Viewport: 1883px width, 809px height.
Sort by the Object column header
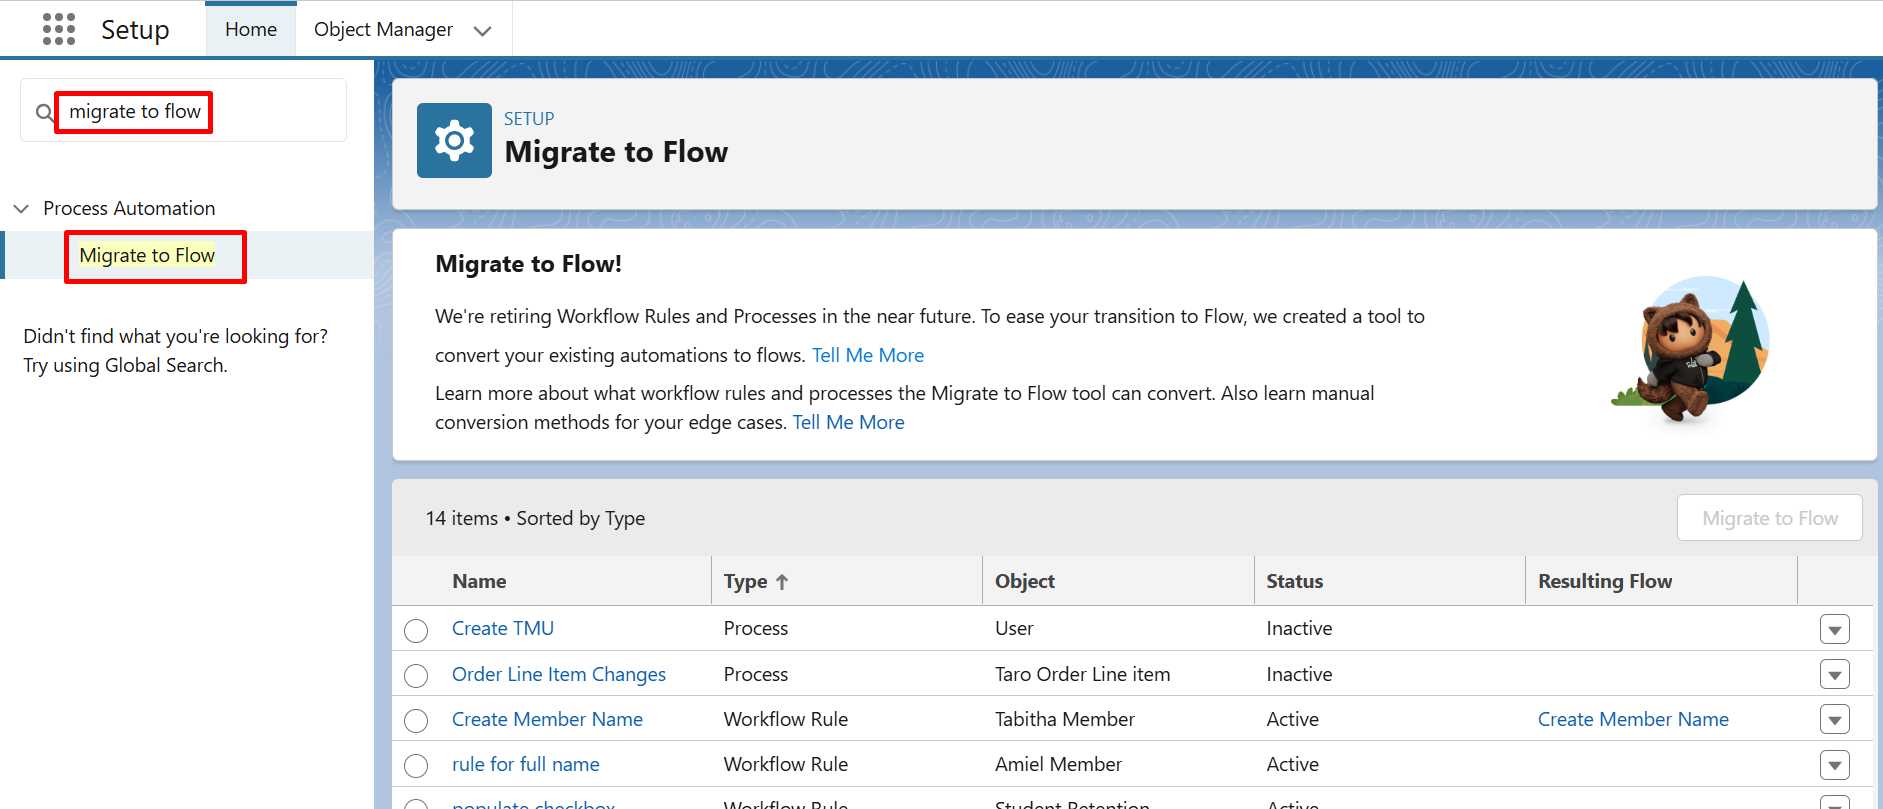1025,581
